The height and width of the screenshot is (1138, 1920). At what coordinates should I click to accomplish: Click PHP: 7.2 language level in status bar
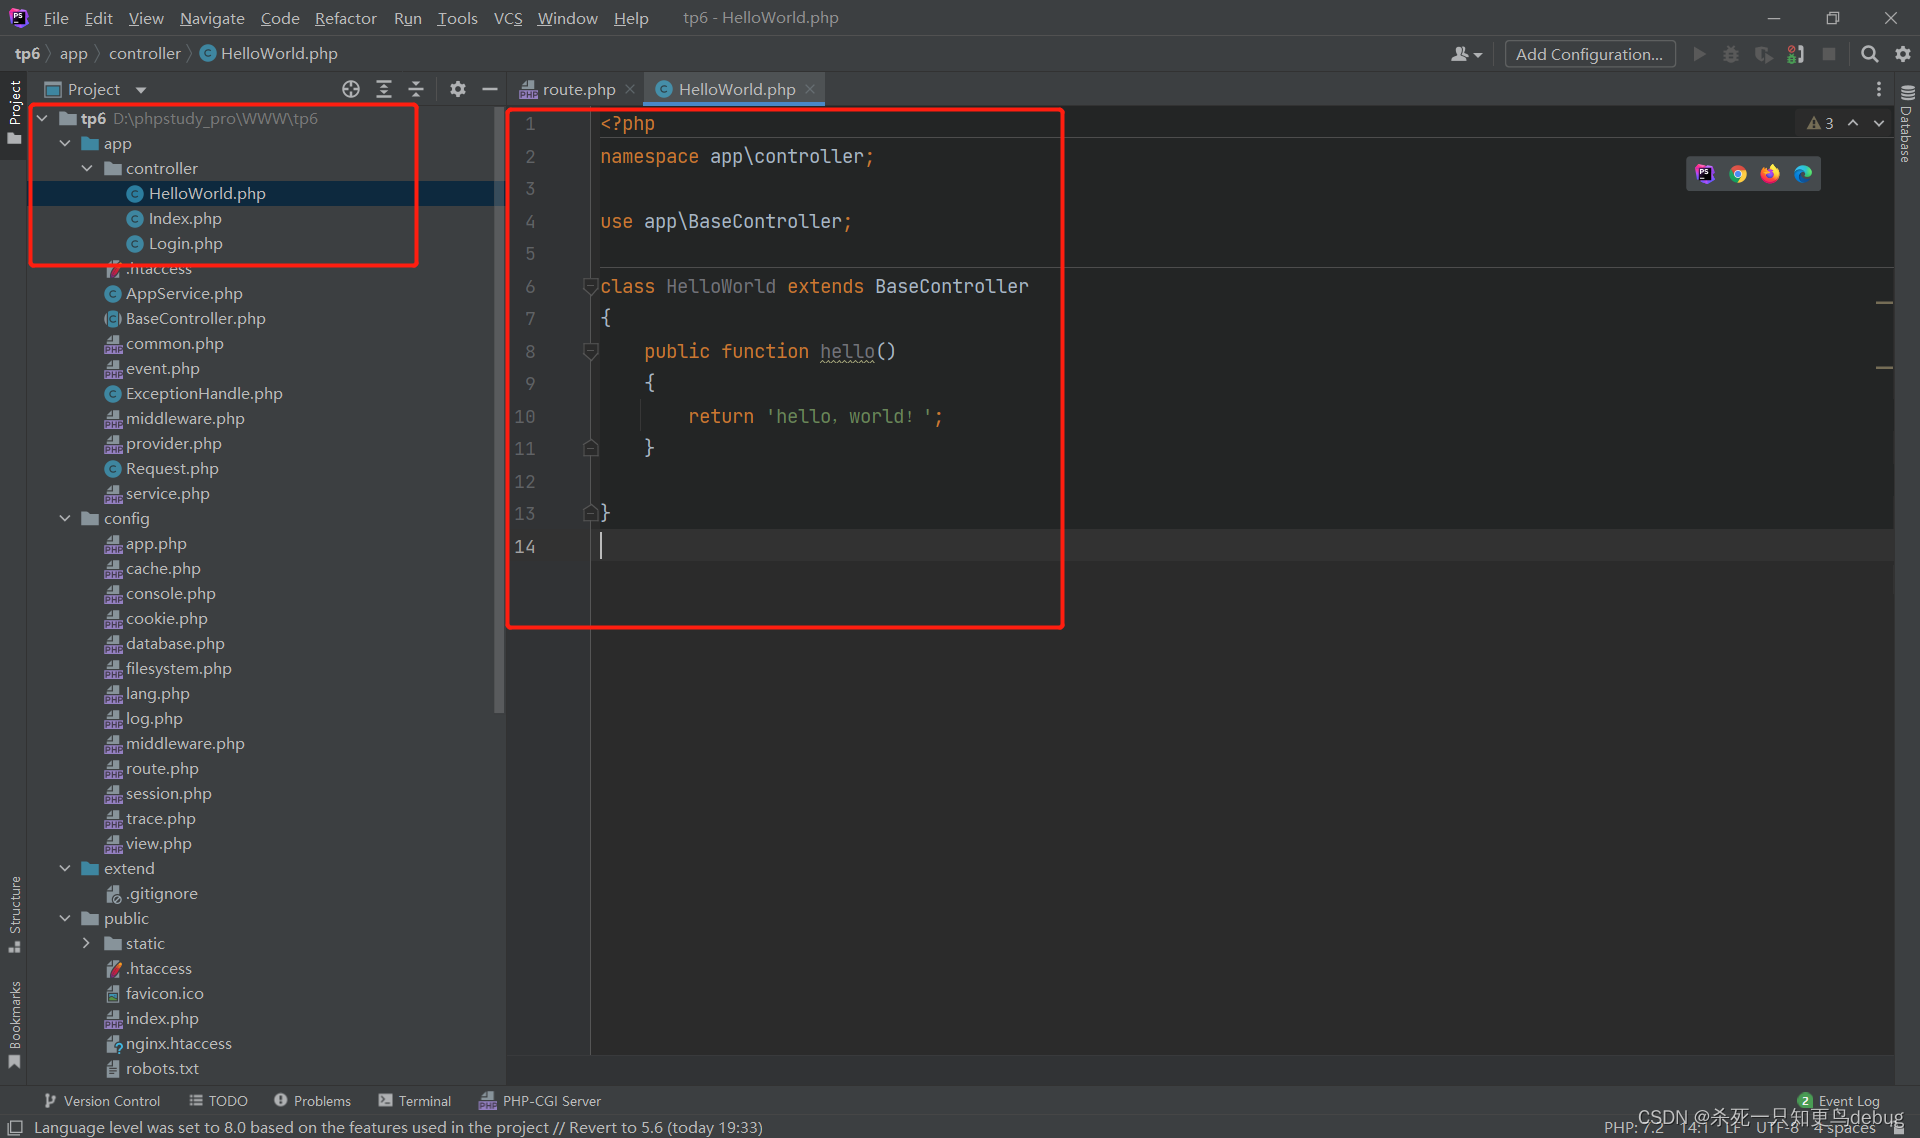tap(1633, 1127)
